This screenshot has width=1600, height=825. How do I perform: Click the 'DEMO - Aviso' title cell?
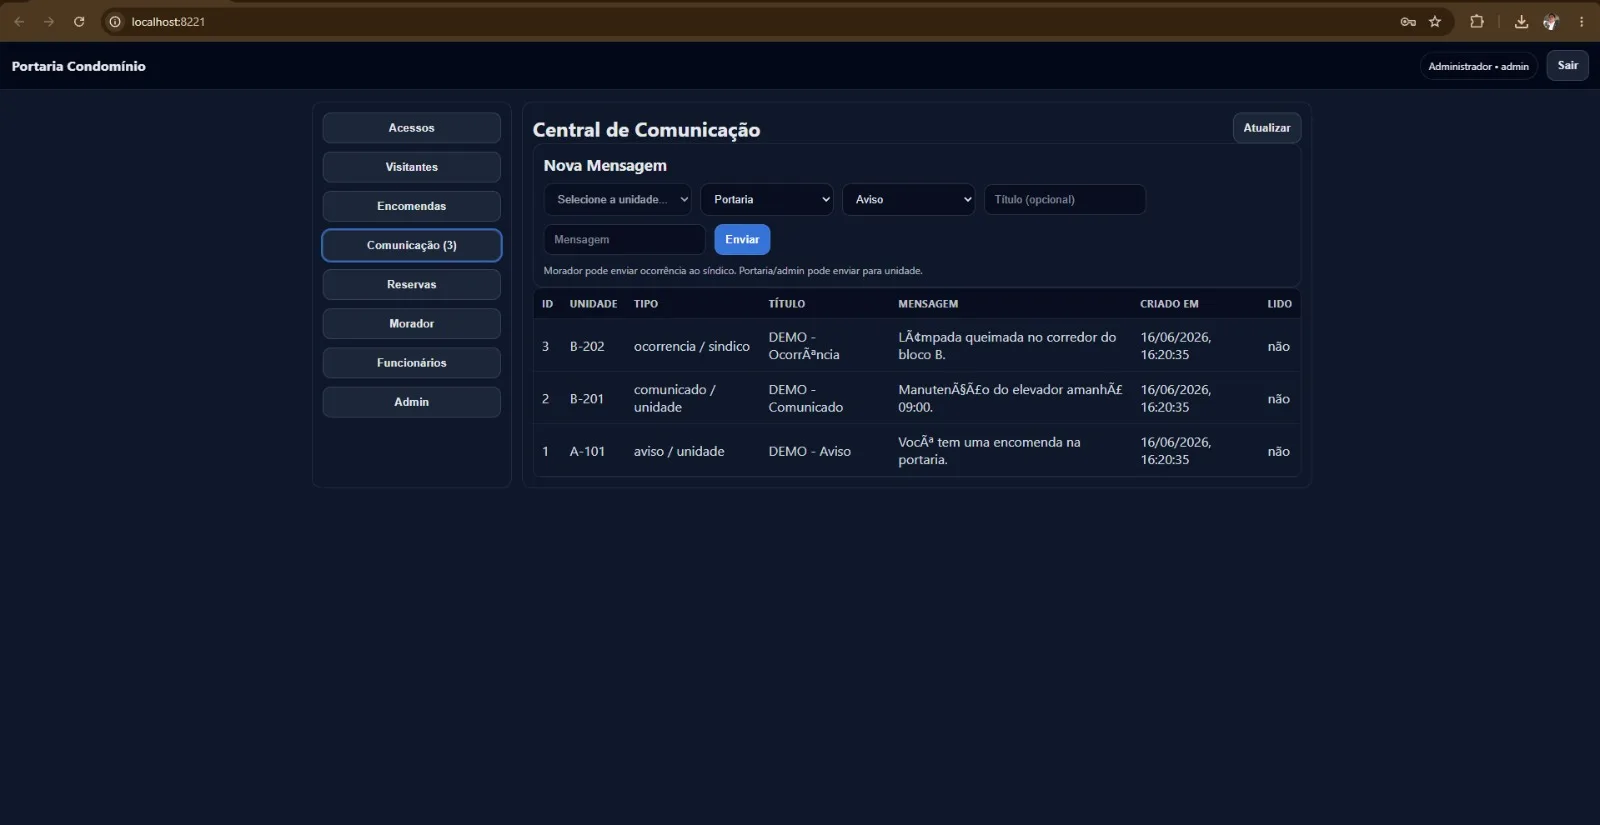pos(809,451)
